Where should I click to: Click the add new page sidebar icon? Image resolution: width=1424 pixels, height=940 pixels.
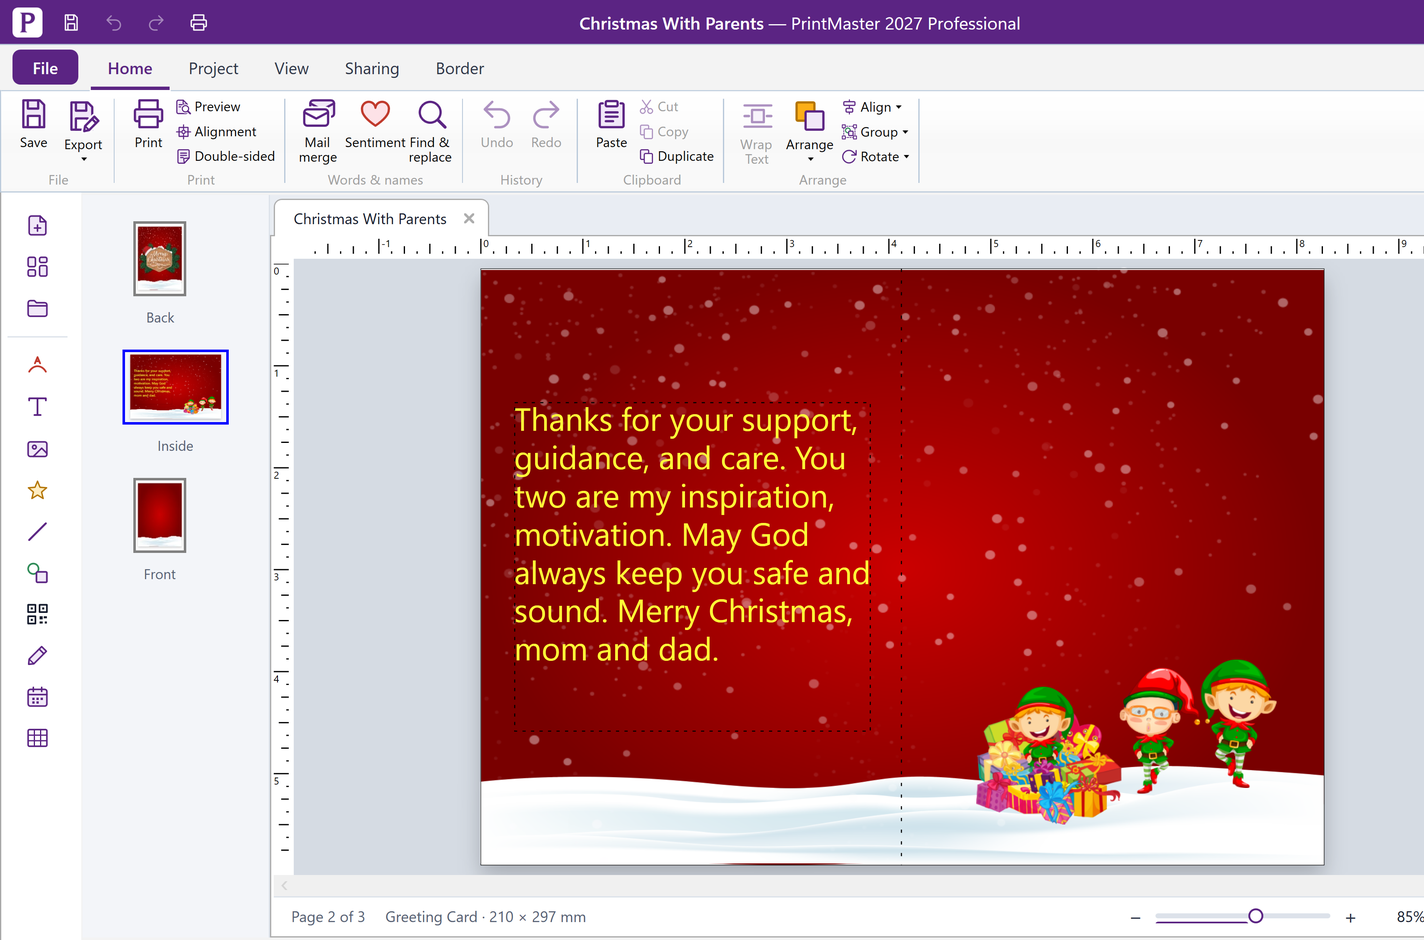click(37, 226)
